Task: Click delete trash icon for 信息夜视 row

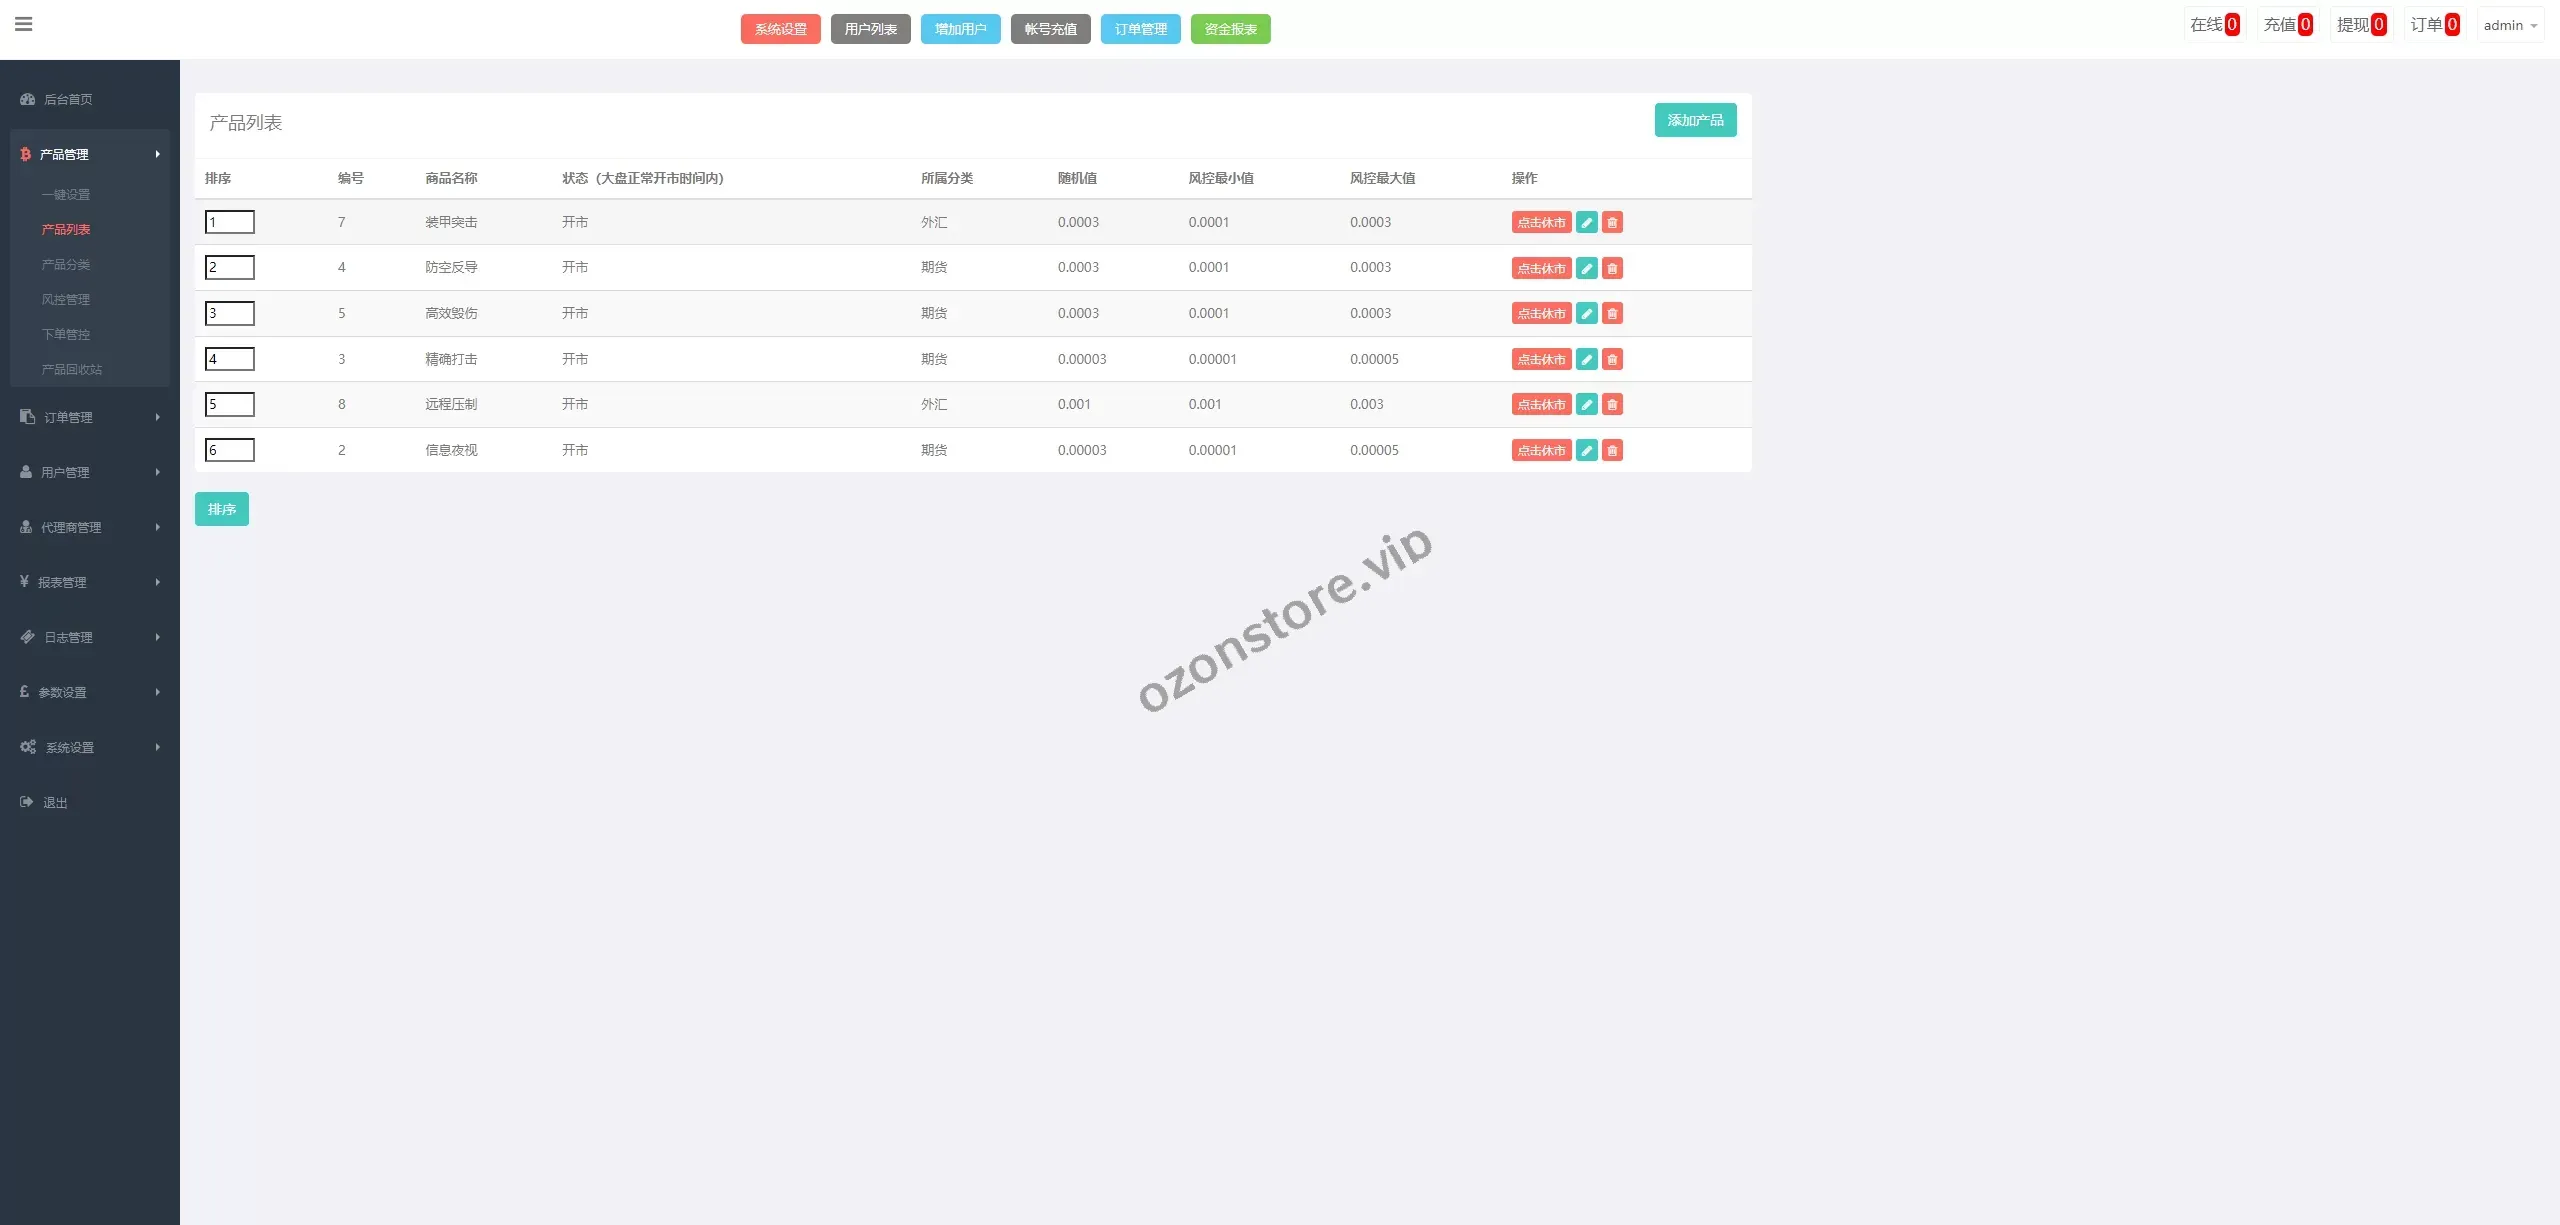Action: (x=1612, y=450)
